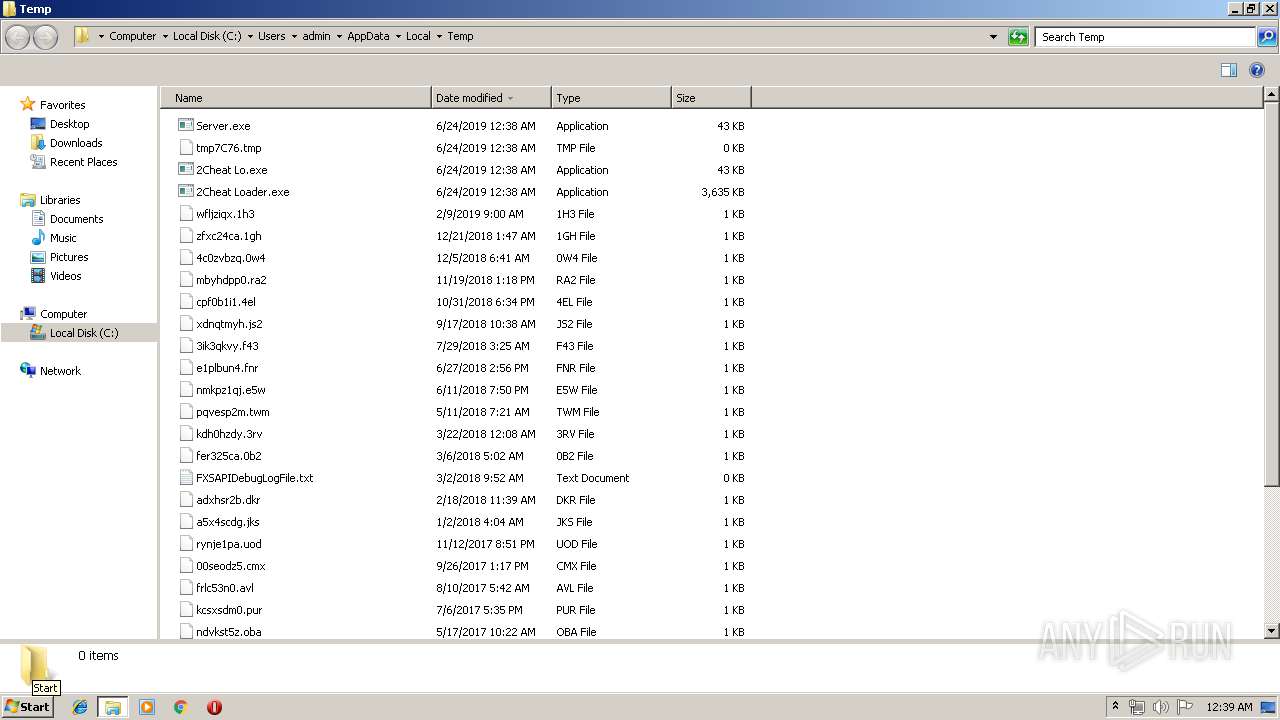Select the file xdnqtmyh.js2
Viewport: 1280px width, 720px height.
pyautogui.click(x=229, y=324)
